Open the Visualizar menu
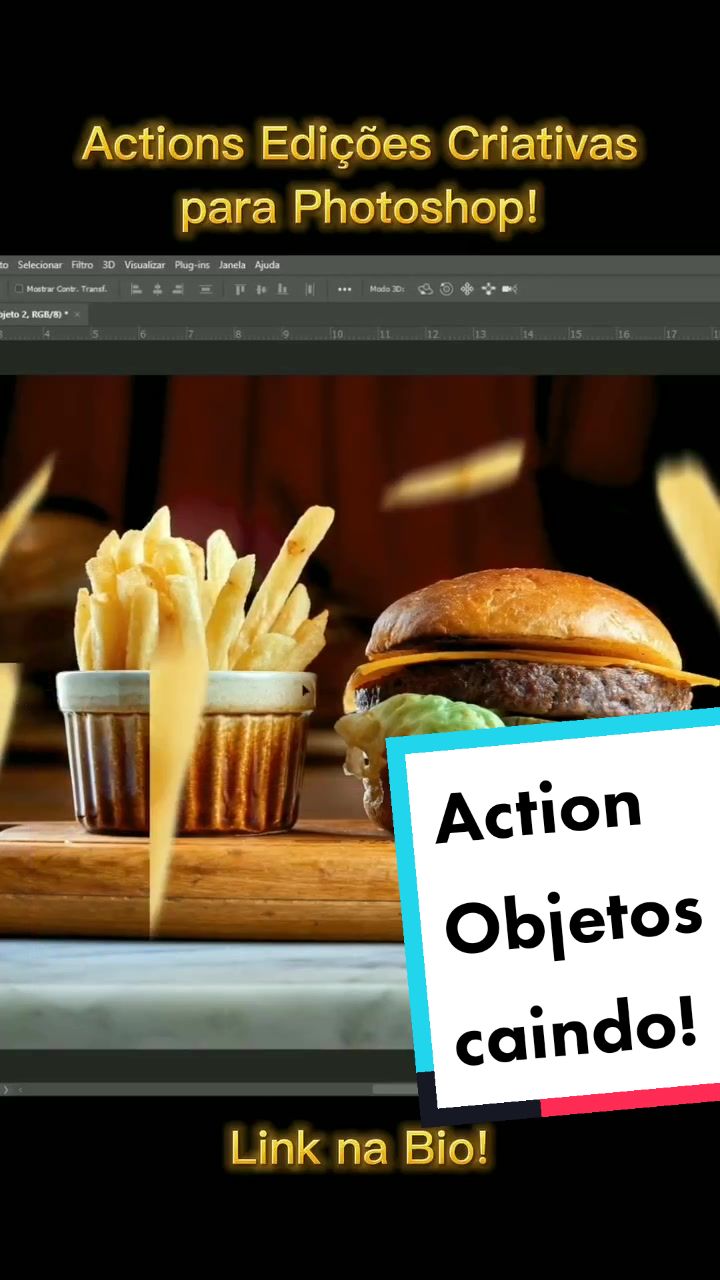Viewport: 720px width, 1280px height. click(x=145, y=265)
